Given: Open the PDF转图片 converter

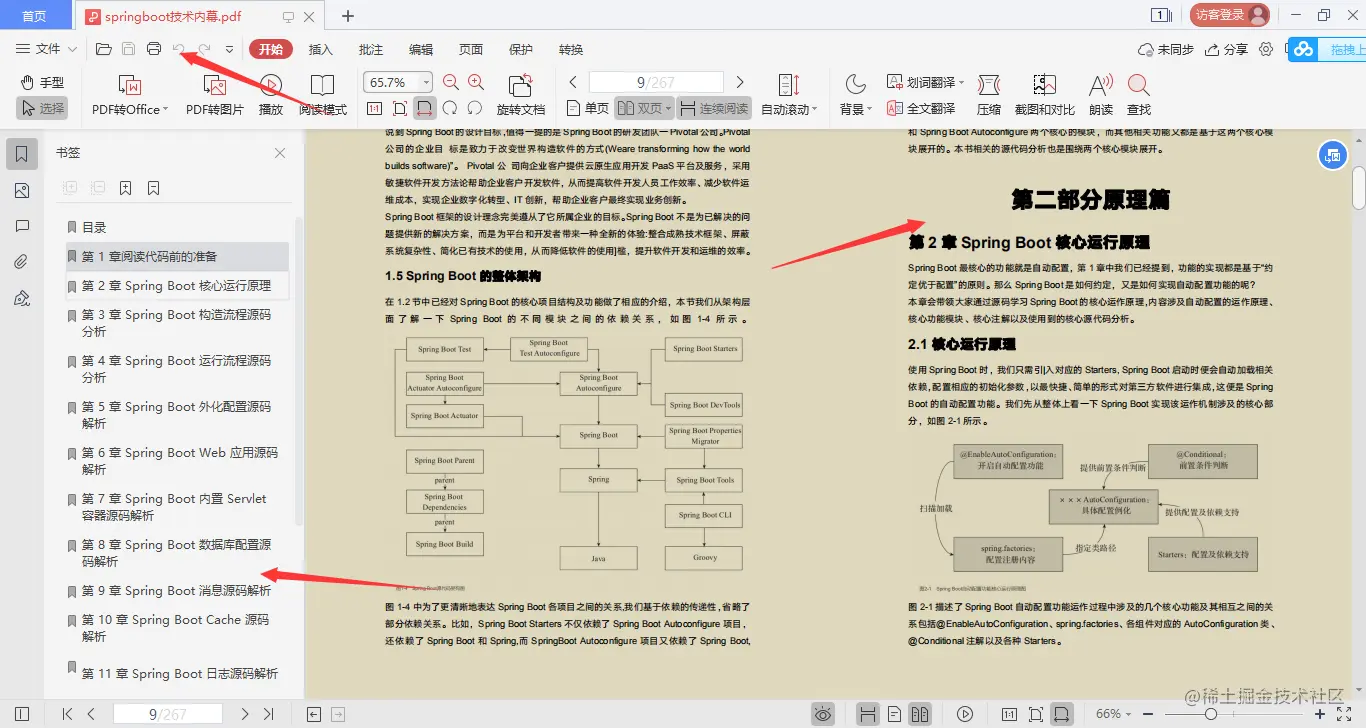Looking at the screenshot, I should tap(216, 93).
